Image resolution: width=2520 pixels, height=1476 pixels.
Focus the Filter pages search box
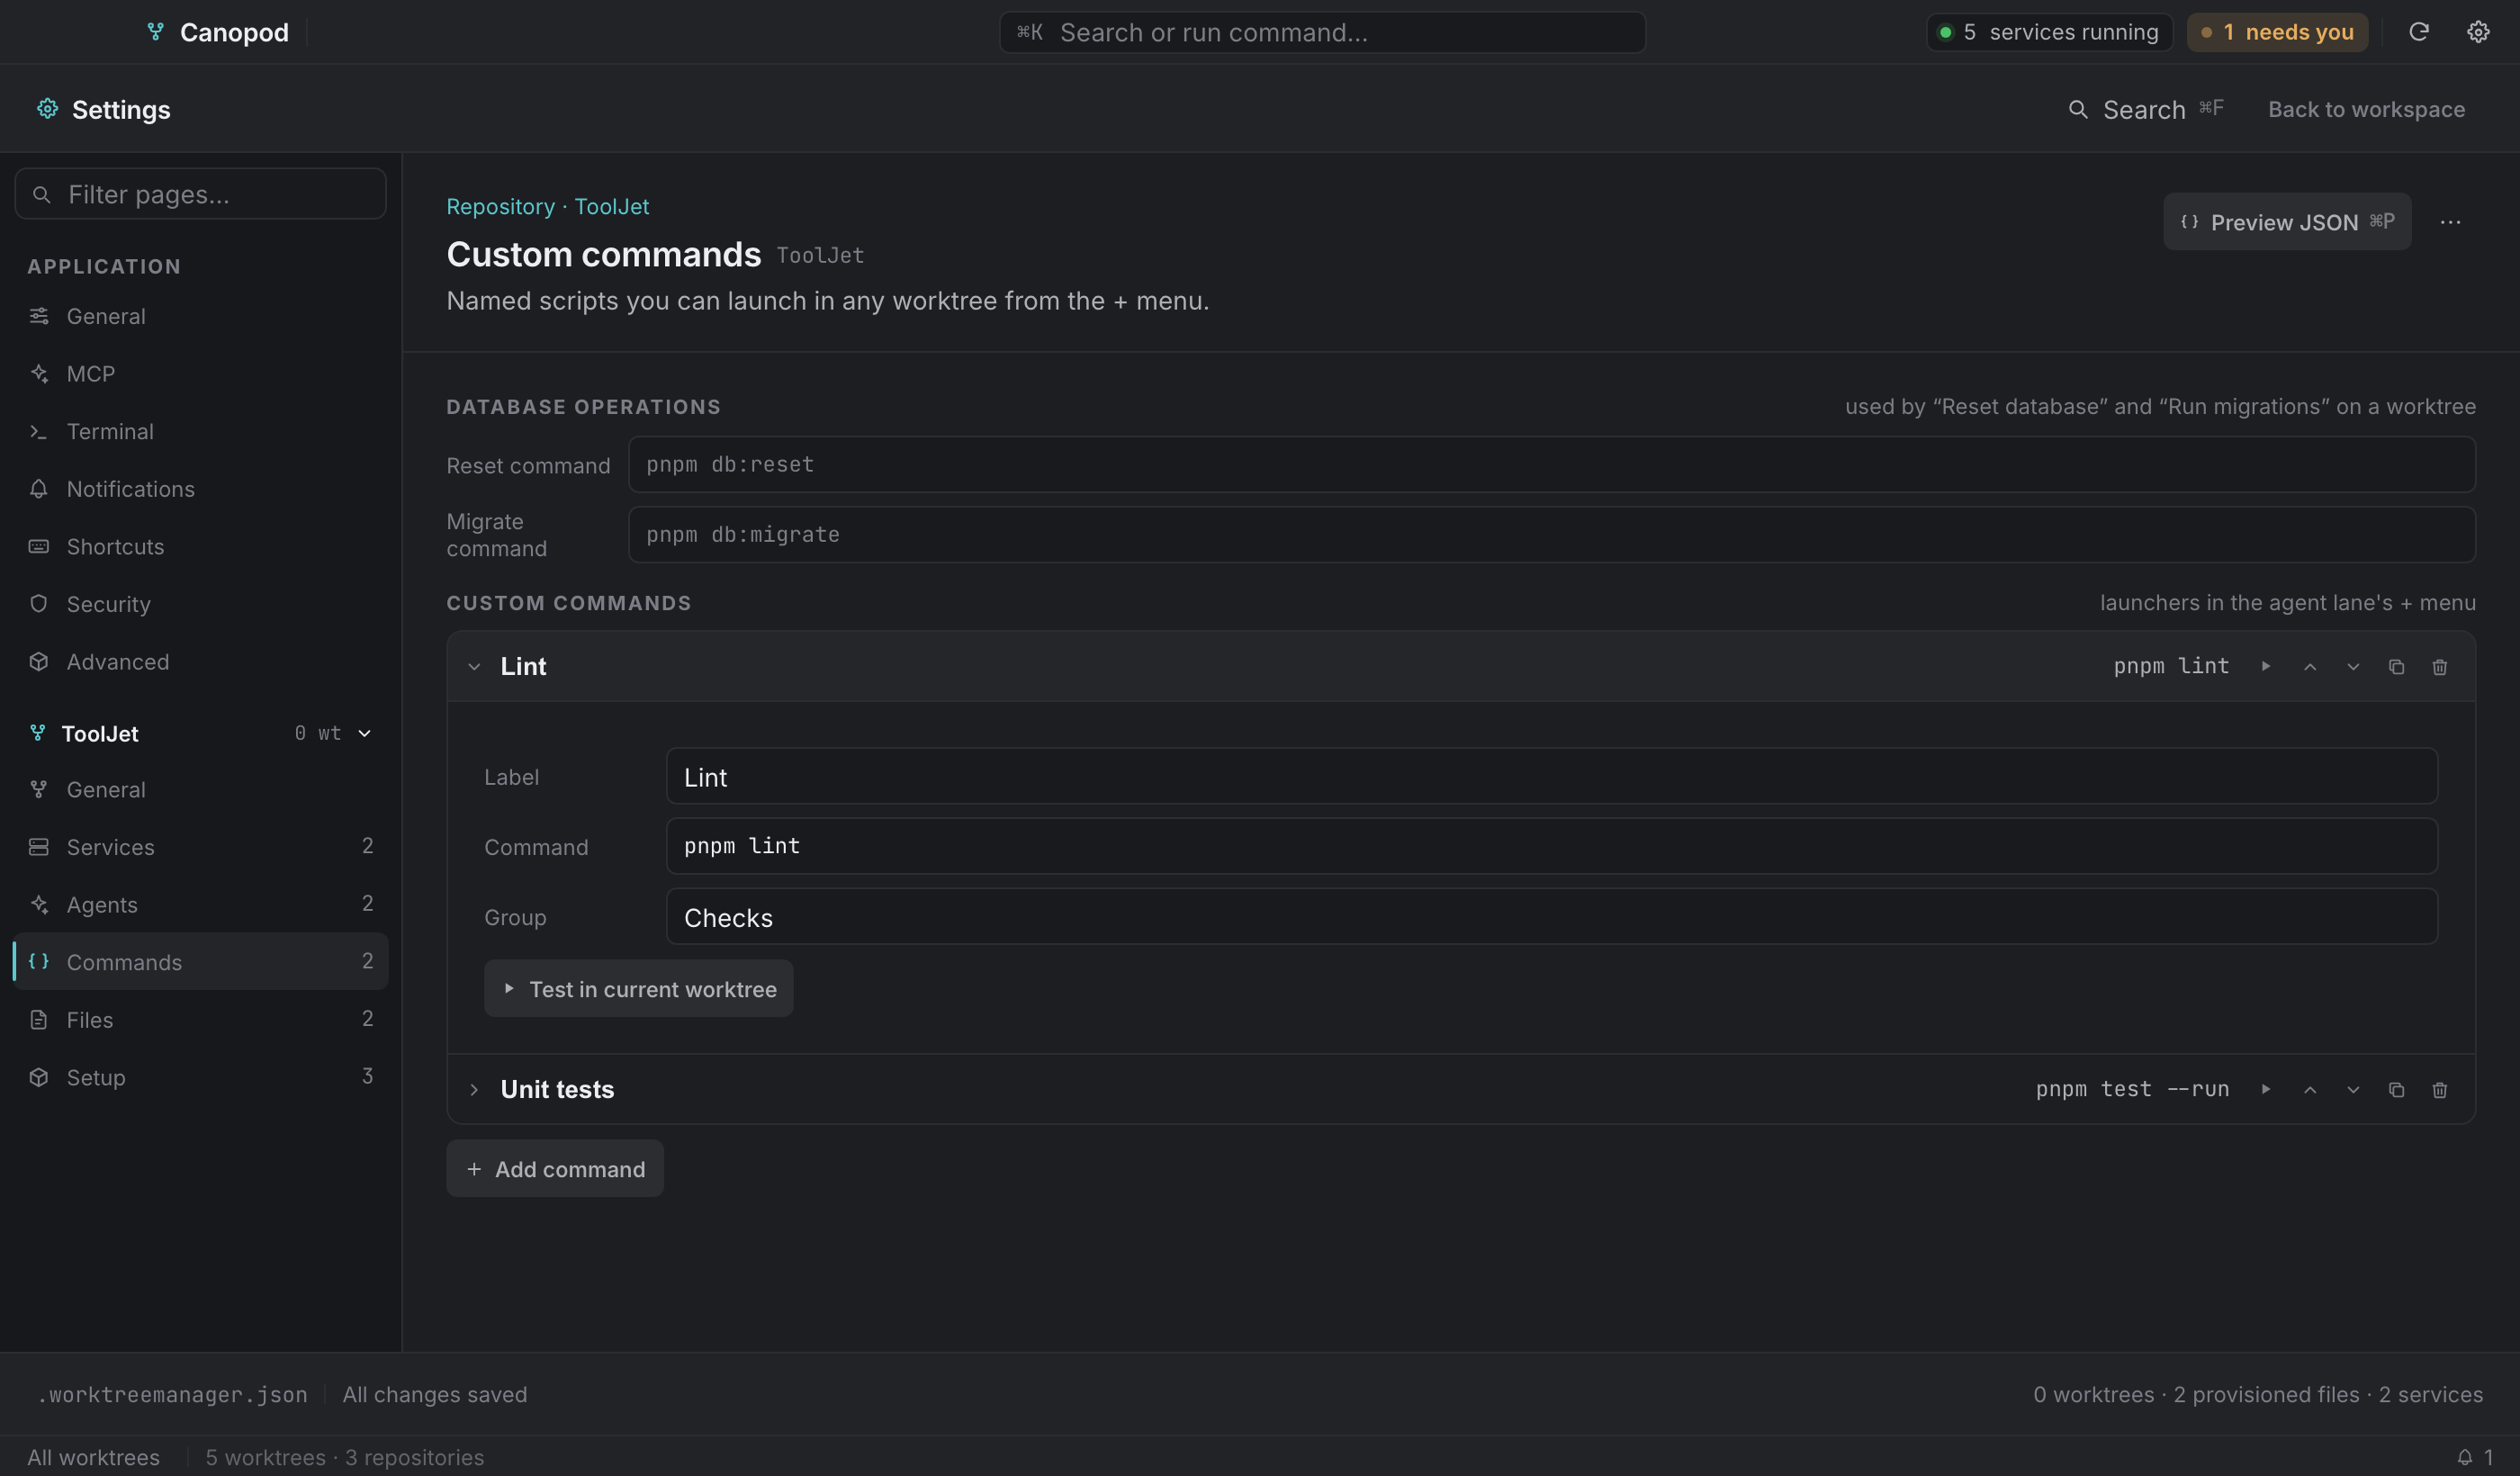200,194
